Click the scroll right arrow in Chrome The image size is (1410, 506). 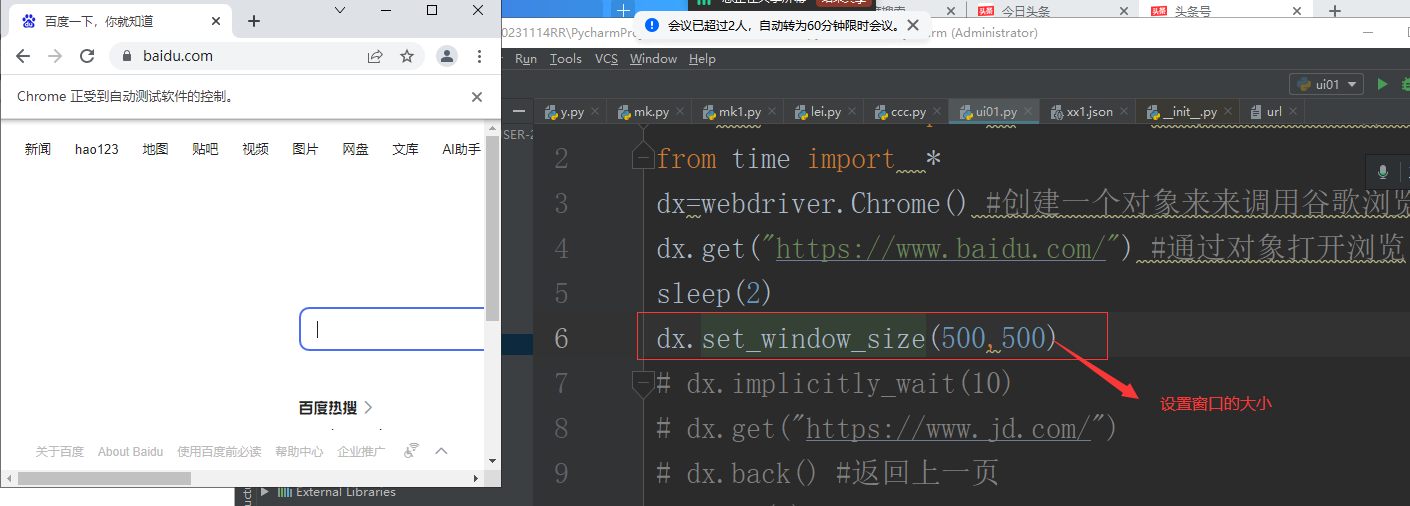[x=475, y=479]
